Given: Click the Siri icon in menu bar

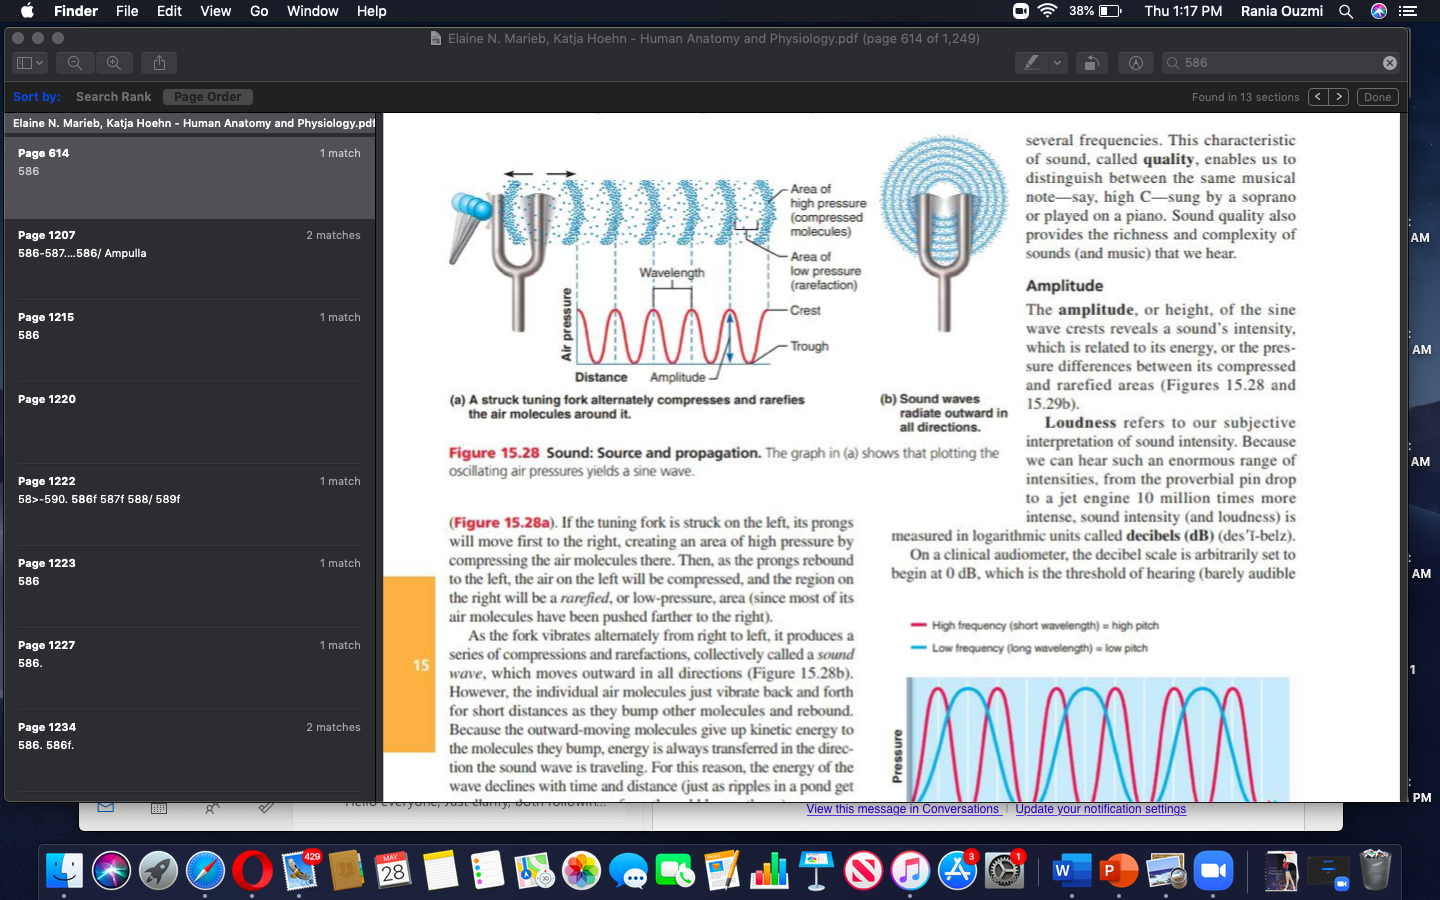Looking at the screenshot, I should 1379,11.
